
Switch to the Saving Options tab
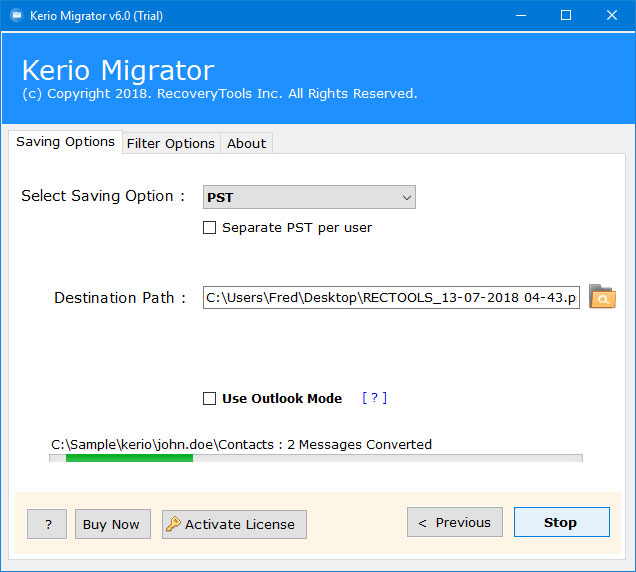point(65,142)
